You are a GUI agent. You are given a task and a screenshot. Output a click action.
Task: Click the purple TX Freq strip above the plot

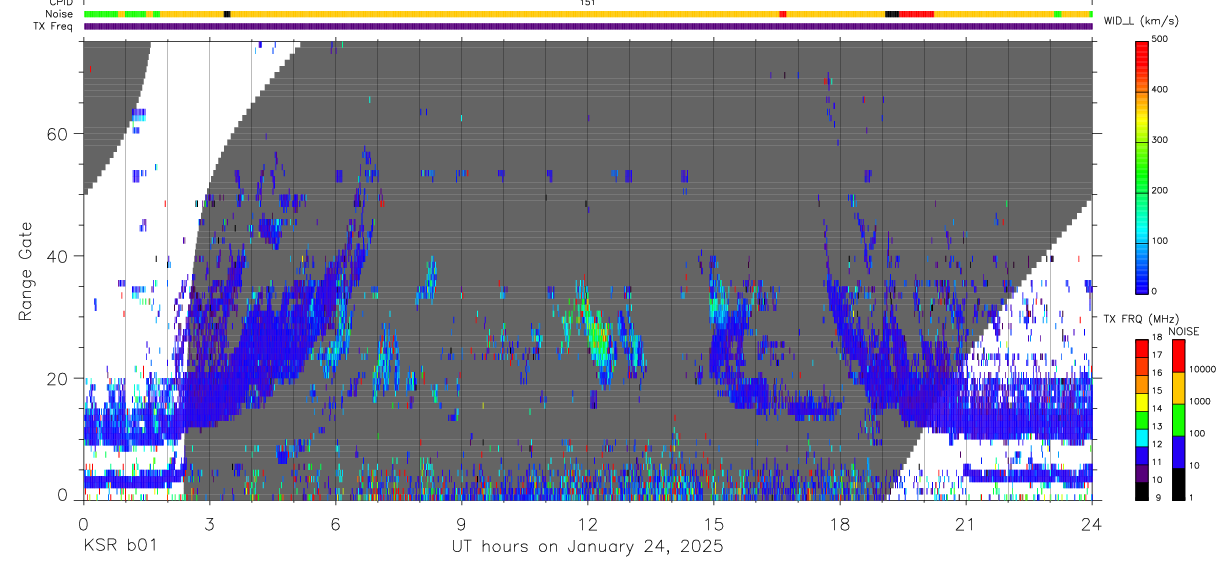point(588,26)
